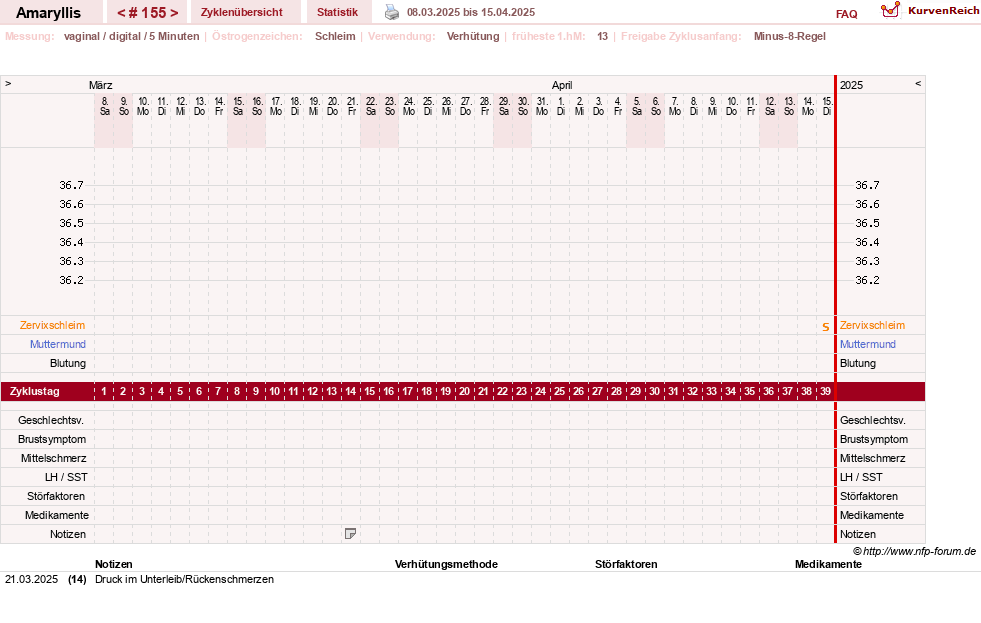Click the right chart arrow beside 2025
981x623 pixels.
click(918, 83)
